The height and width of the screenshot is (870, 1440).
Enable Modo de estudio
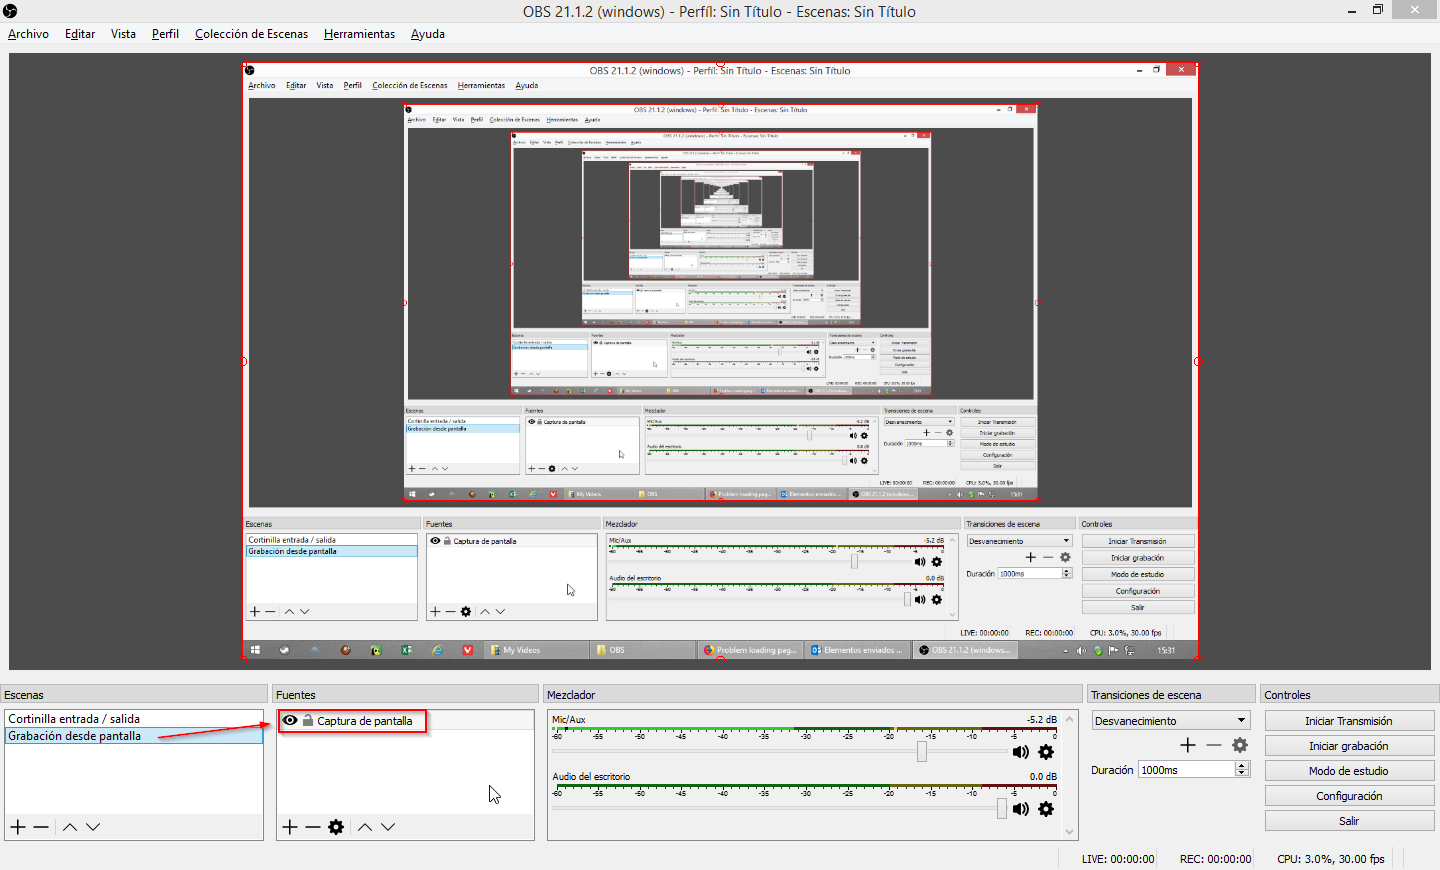coord(1349,771)
